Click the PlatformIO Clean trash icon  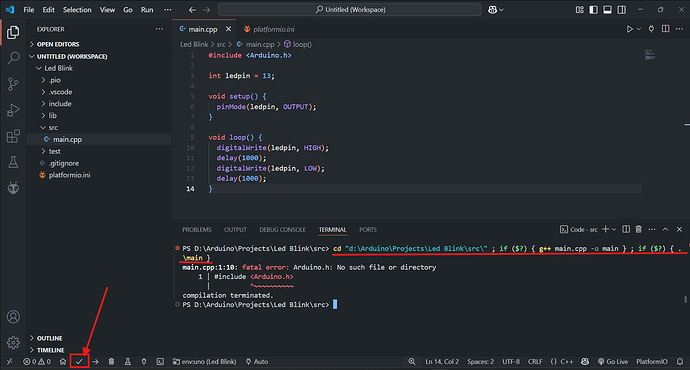click(x=111, y=362)
